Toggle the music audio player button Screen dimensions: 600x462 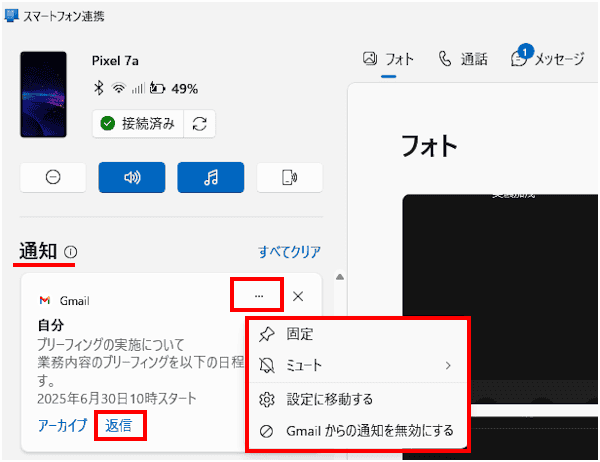point(211,177)
